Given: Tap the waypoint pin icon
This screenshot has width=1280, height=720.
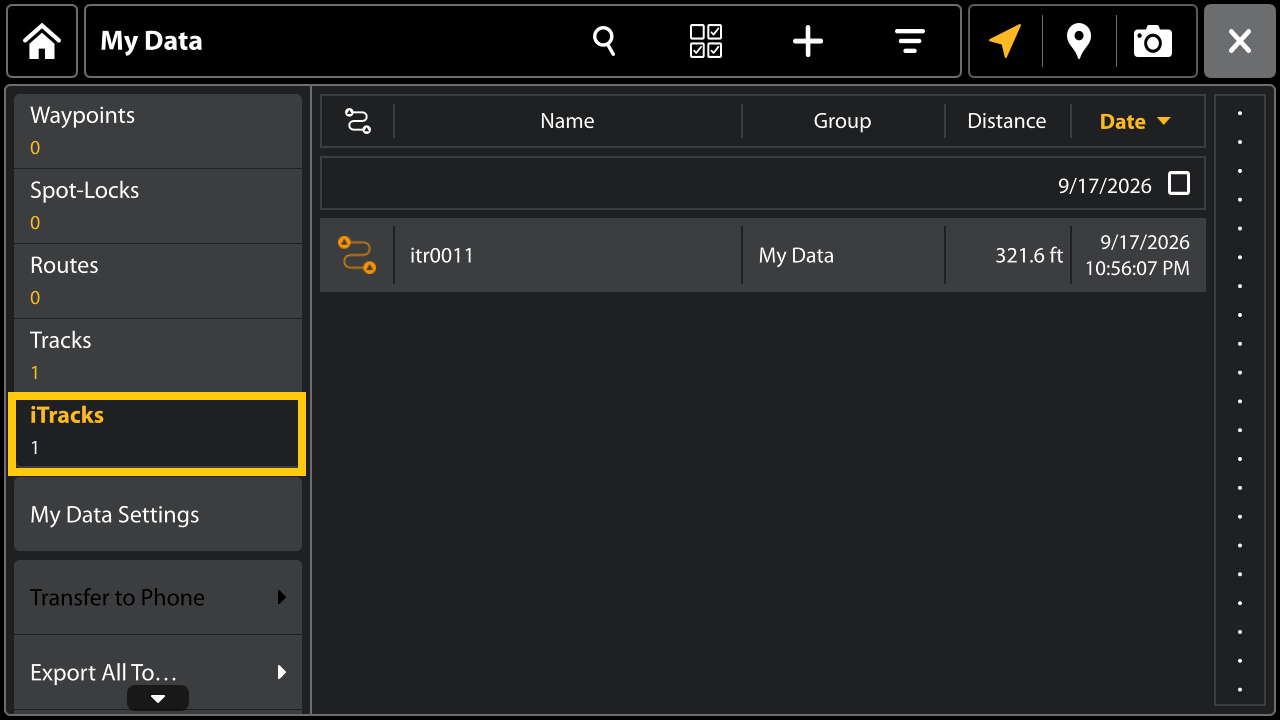Looking at the screenshot, I should coord(1078,41).
